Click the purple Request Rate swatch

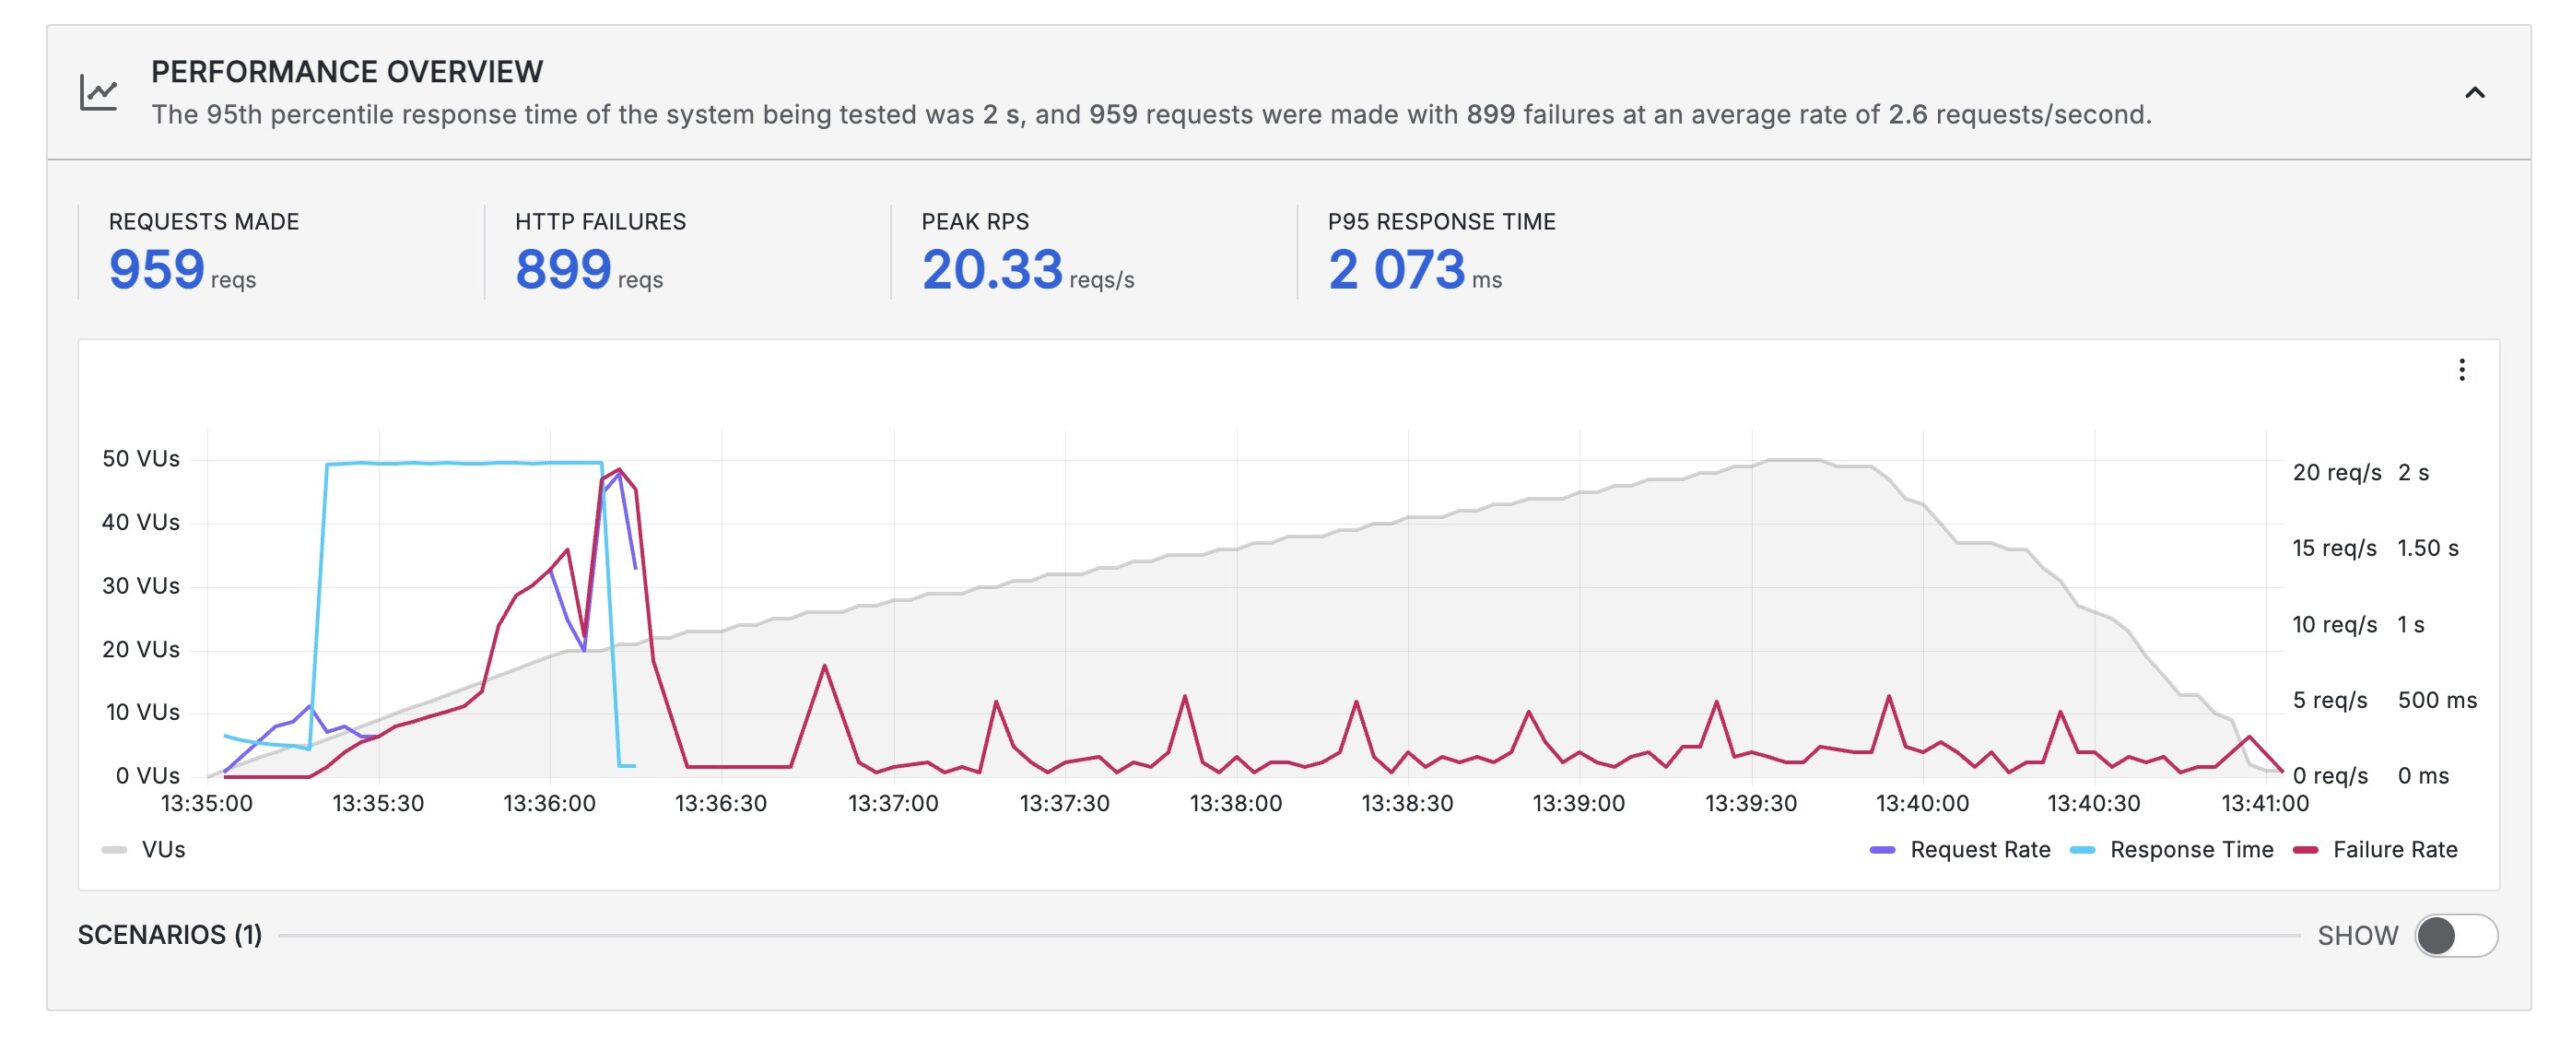[x=1882, y=850]
